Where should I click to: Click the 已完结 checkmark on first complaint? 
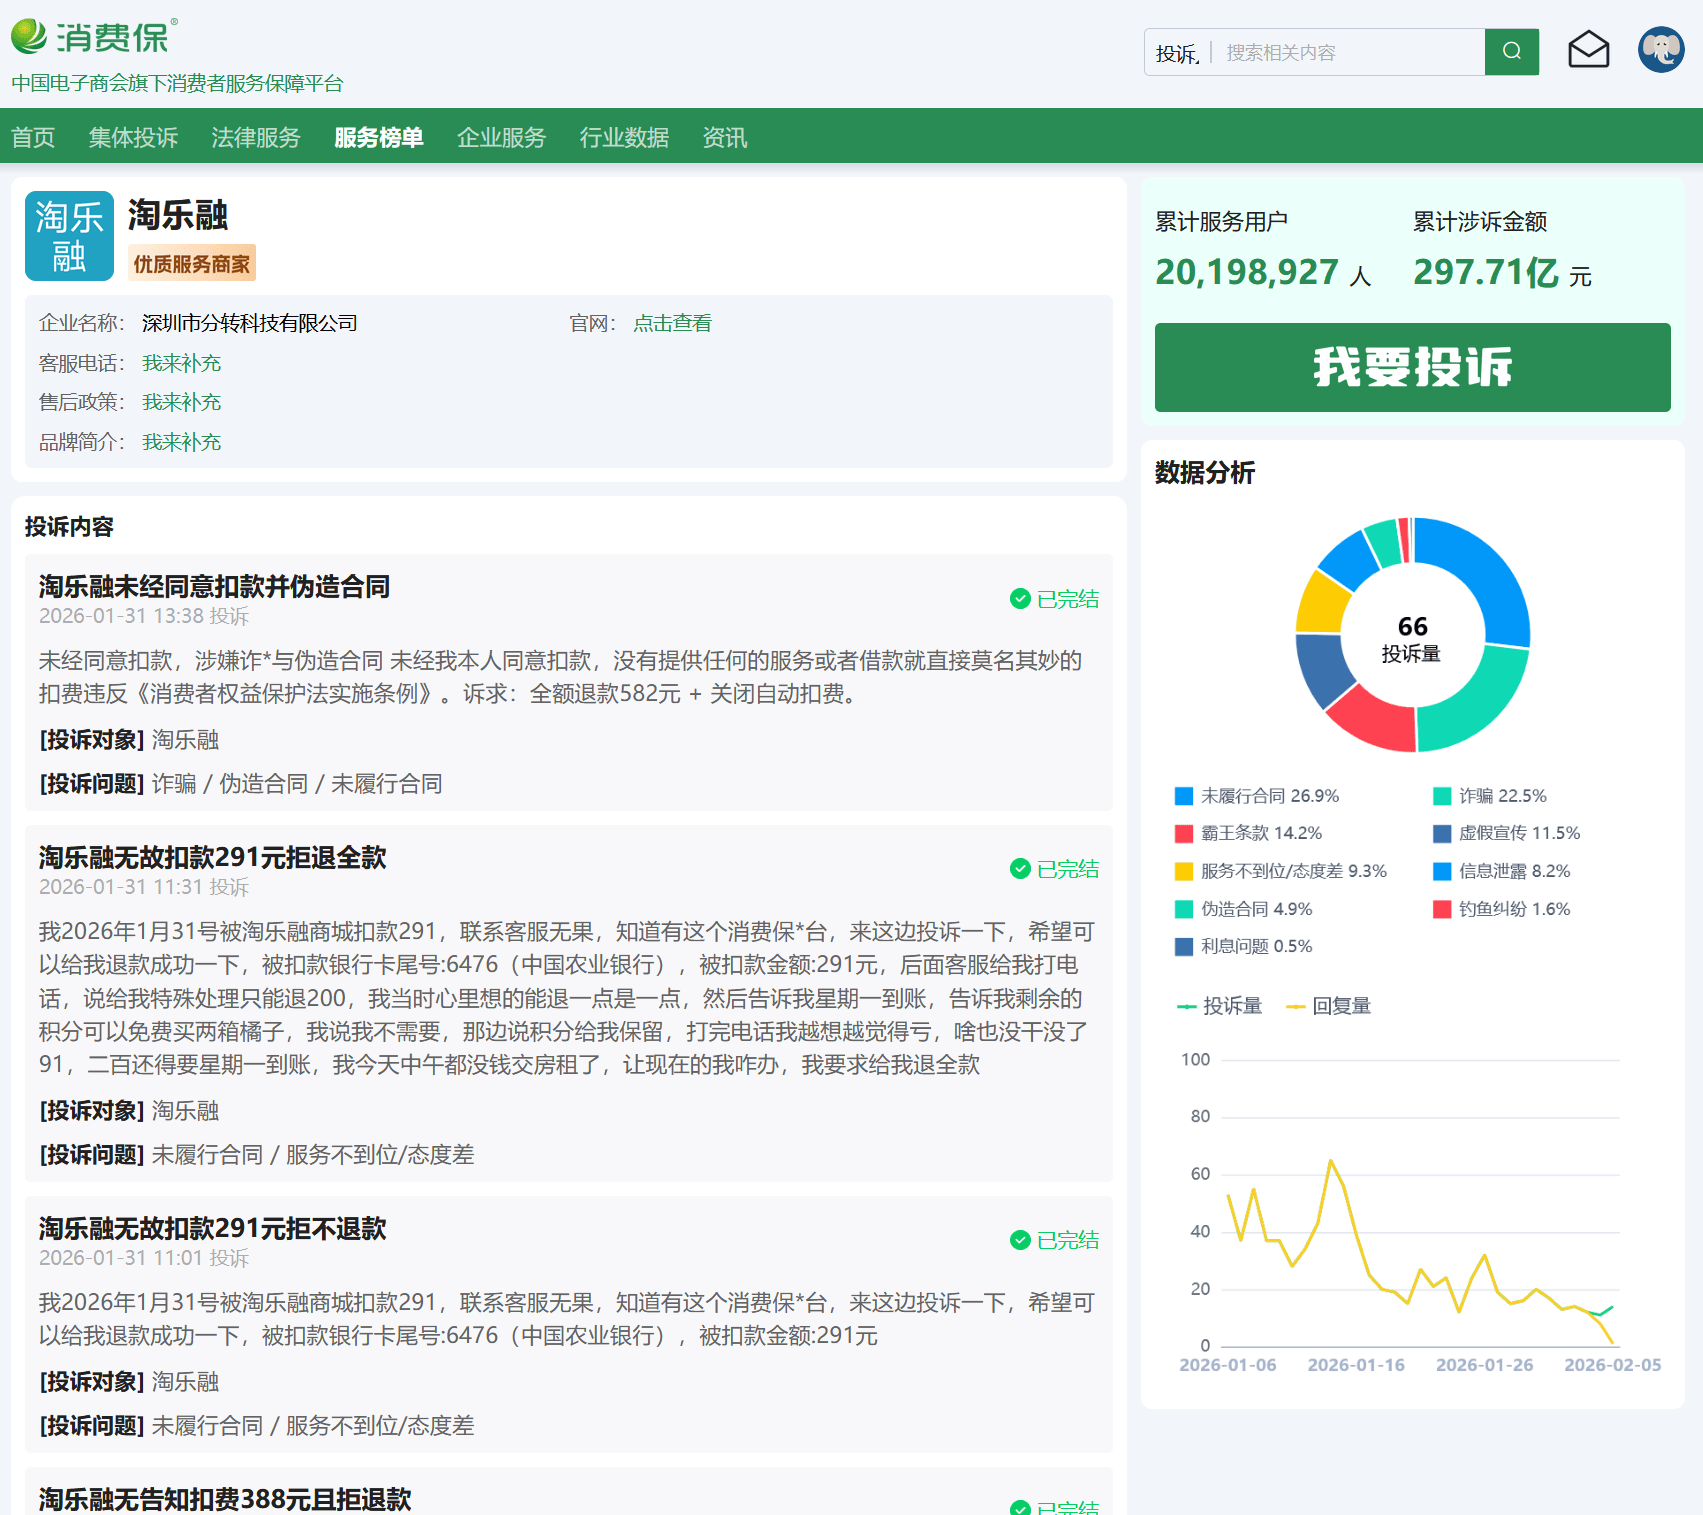[1020, 599]
